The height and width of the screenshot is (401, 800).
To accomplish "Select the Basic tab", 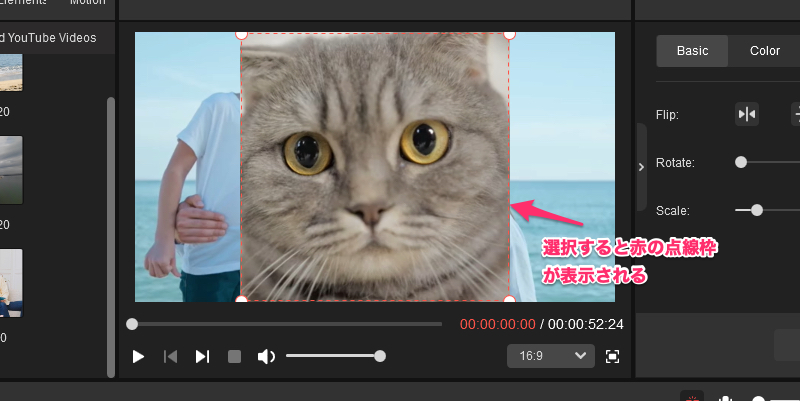I will click(692, 51).
